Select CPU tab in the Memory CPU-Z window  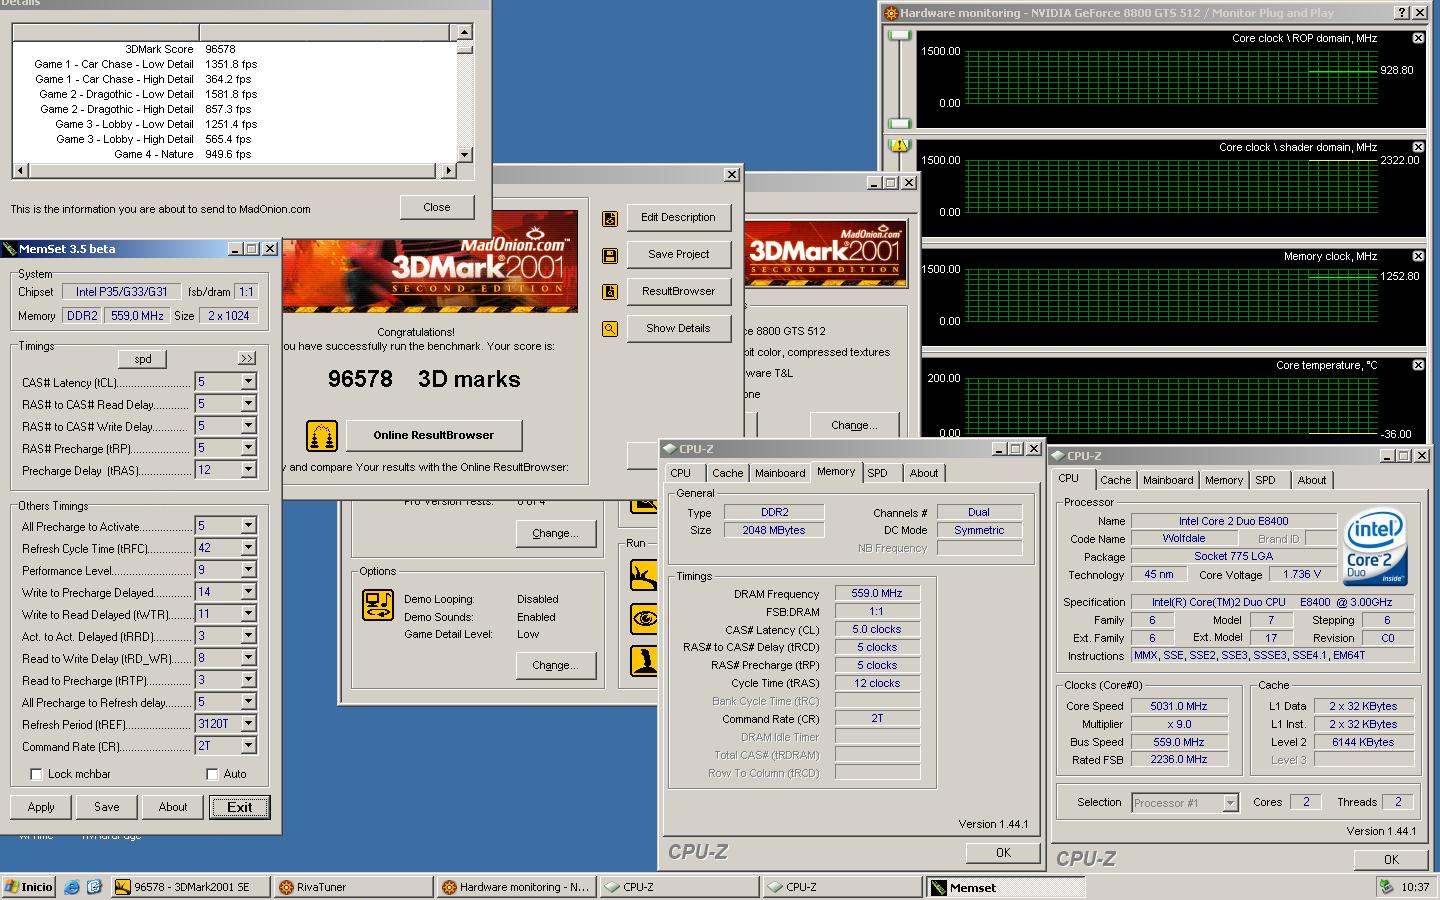tap(680, 473)
